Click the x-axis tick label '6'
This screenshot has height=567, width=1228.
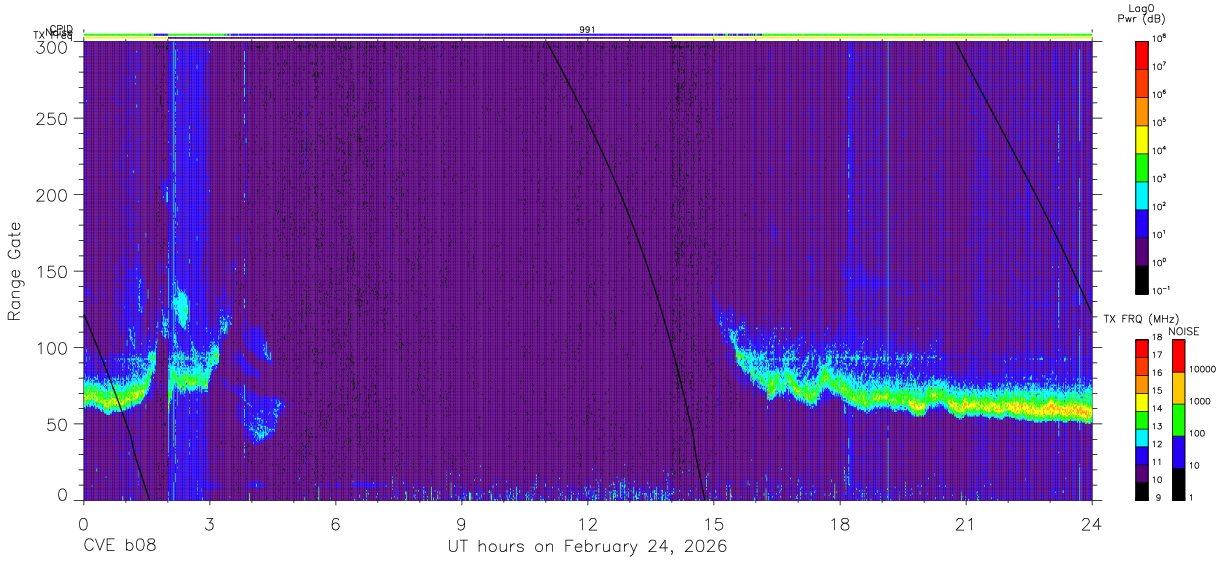pos(335,523)
